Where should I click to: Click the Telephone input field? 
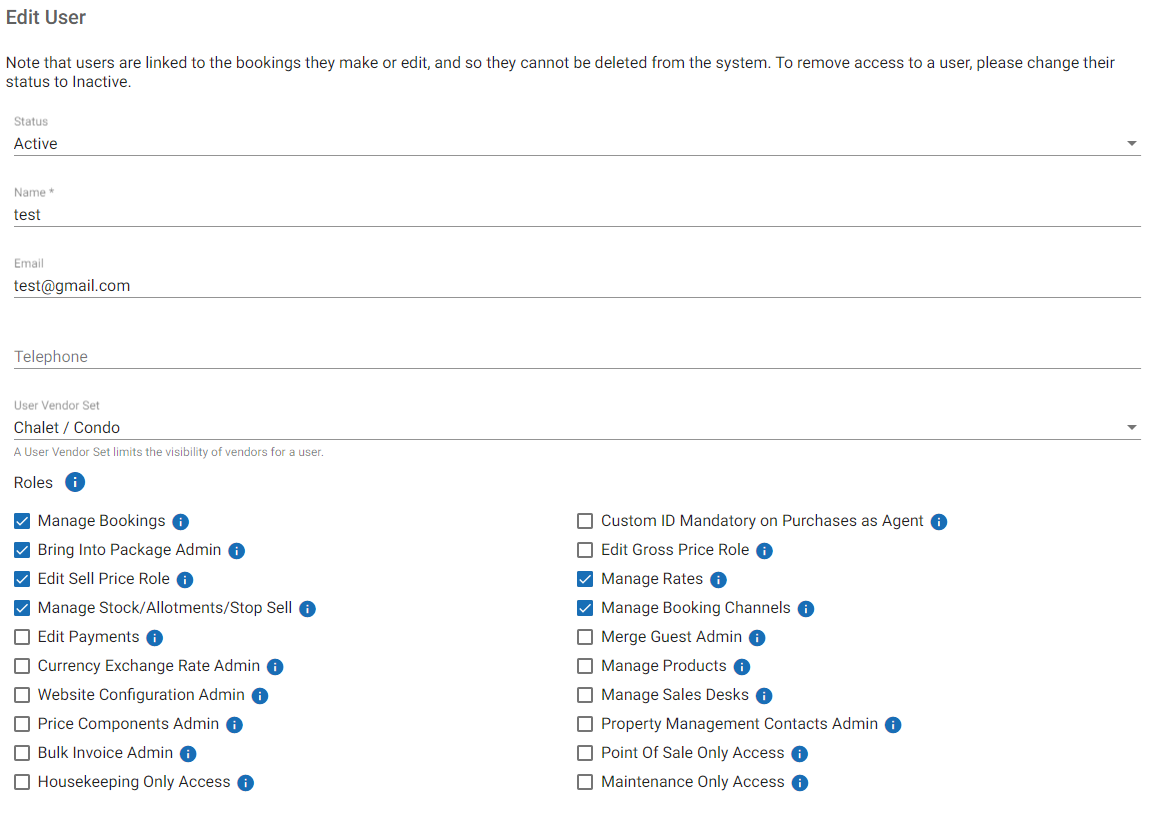pyautogui.click(x=576, y=357)
